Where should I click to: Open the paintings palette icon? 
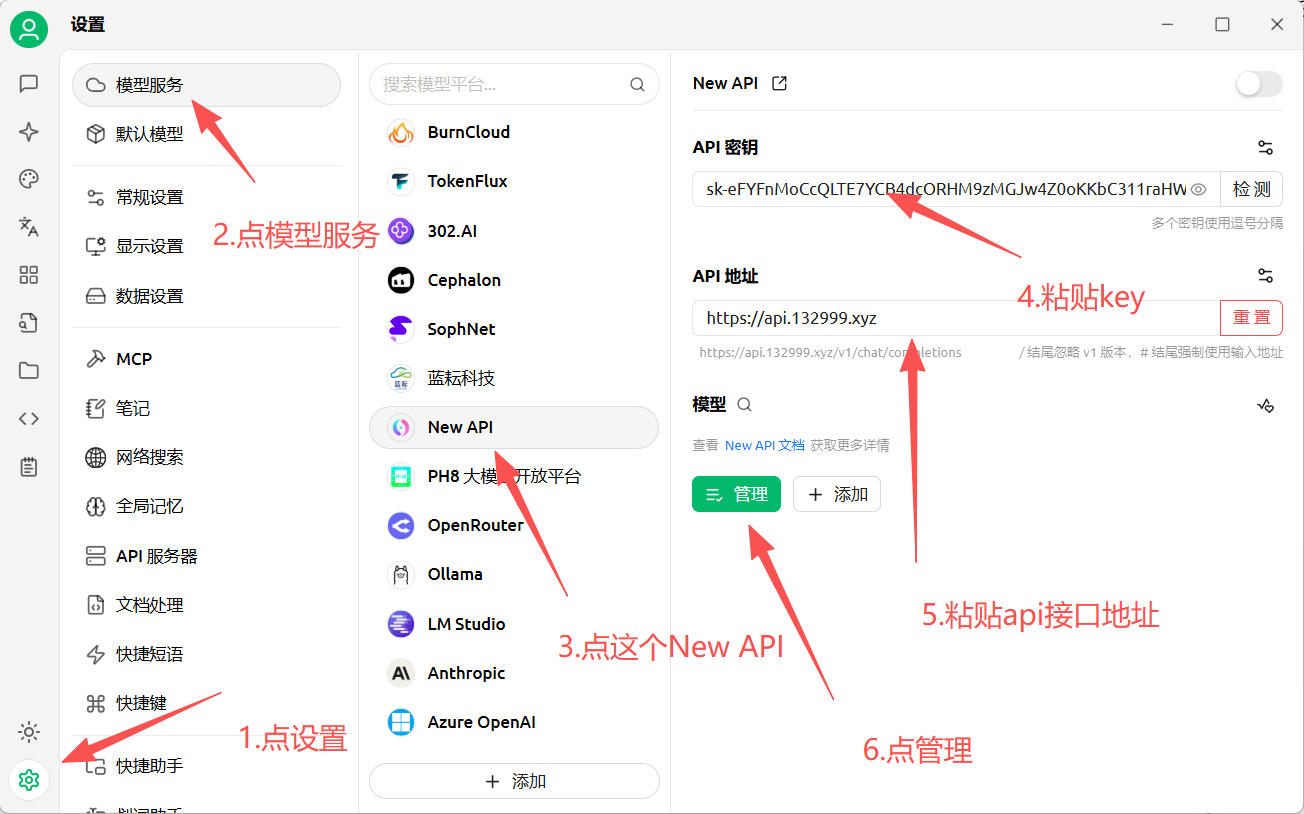click(29, 179)
